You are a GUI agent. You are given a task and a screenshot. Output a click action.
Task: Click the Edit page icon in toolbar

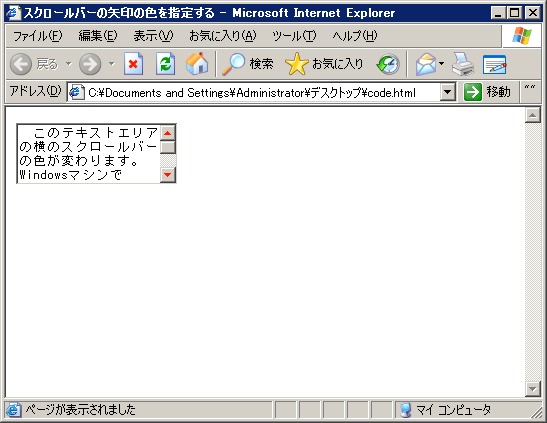tap(494, 64)
